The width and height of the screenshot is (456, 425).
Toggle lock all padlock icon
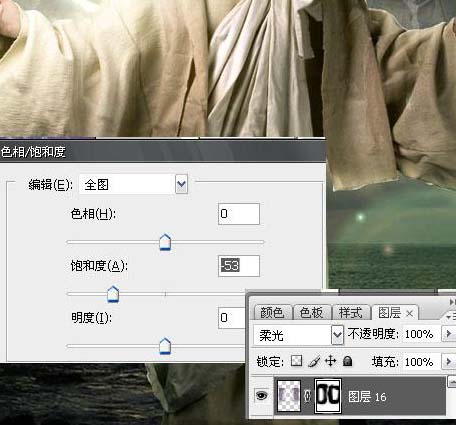[x=347, y=361]
